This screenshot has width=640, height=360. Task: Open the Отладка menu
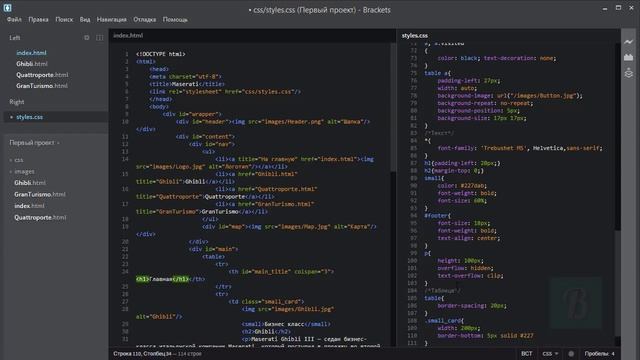(144, 20)
